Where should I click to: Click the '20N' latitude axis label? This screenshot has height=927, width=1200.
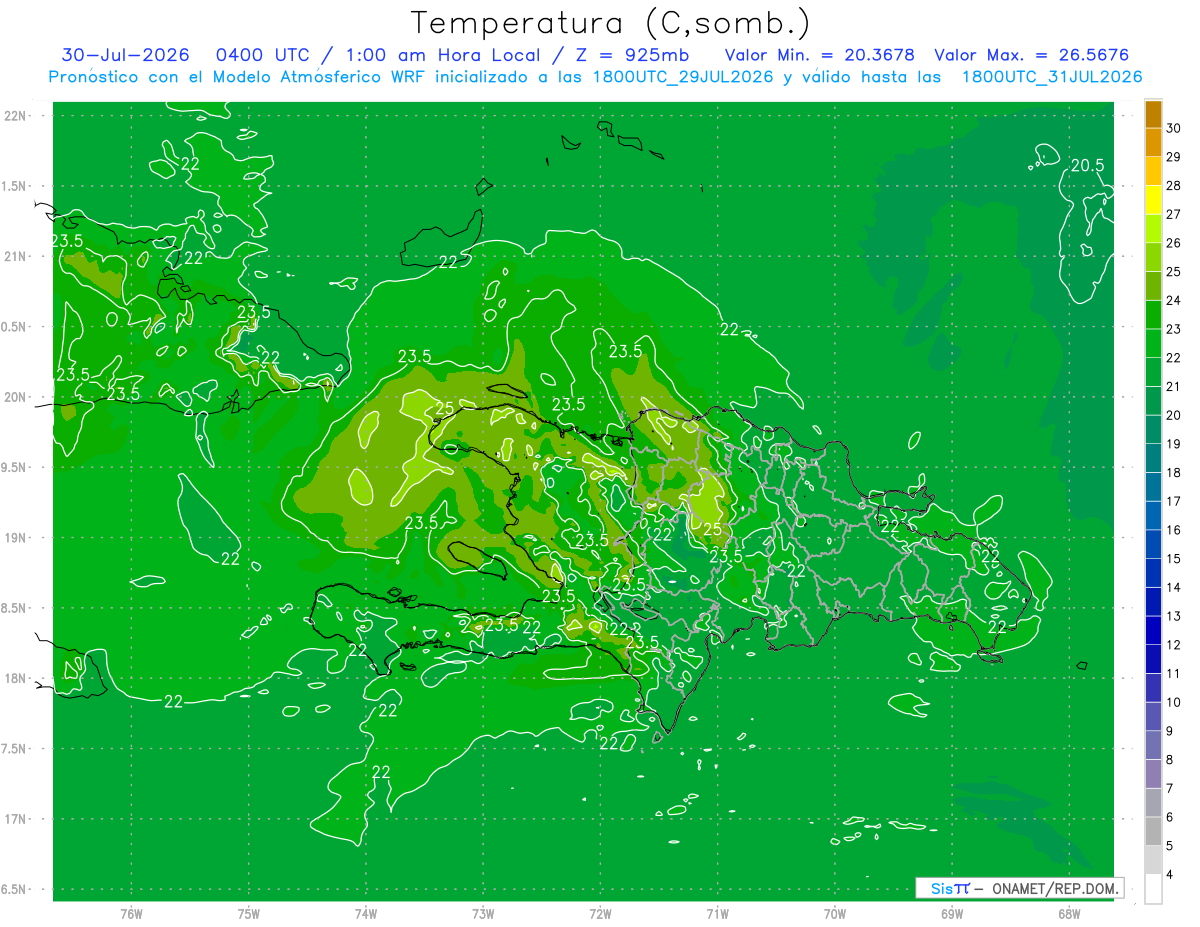tap(17, 397)
